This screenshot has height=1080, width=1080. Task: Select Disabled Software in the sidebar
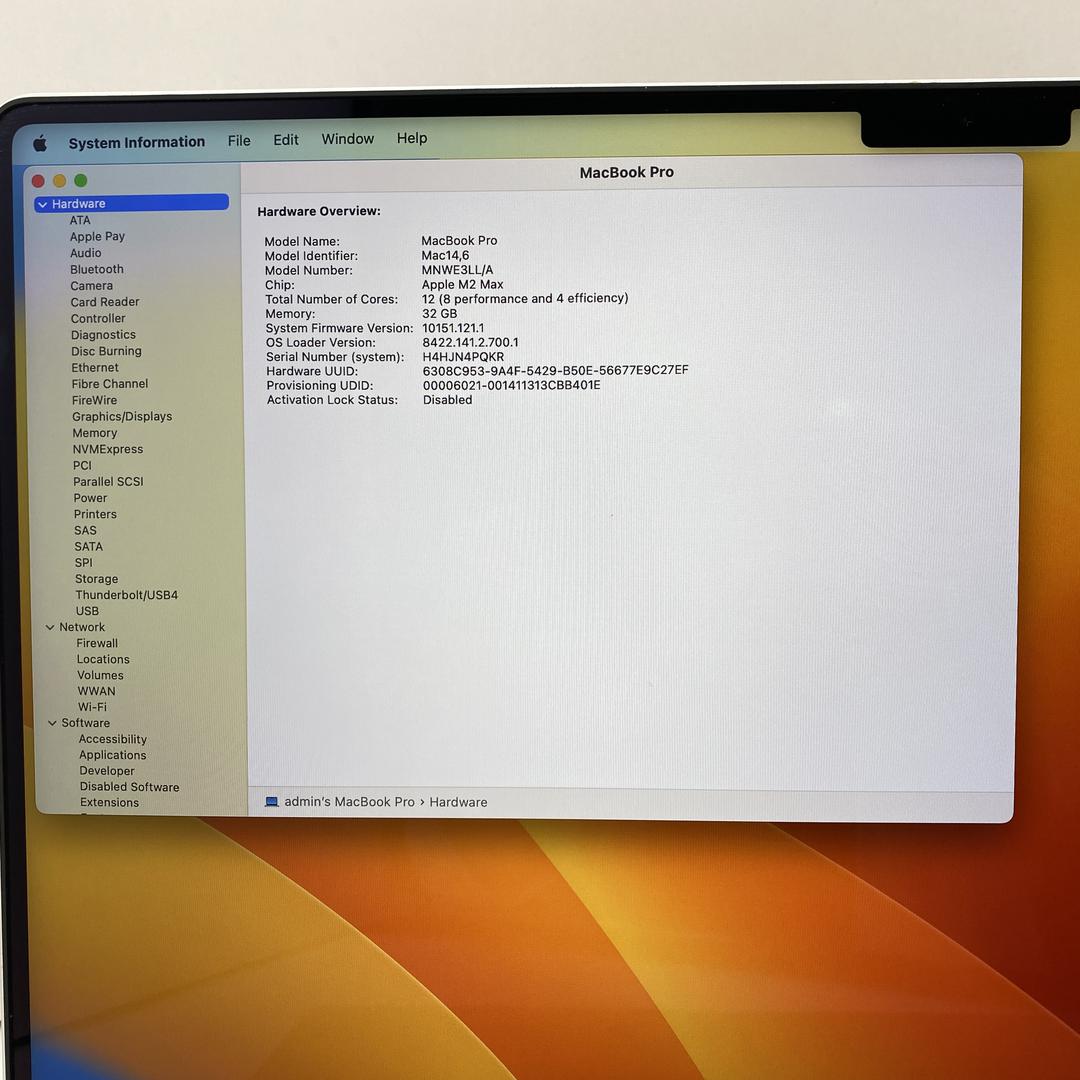point(129,787)
